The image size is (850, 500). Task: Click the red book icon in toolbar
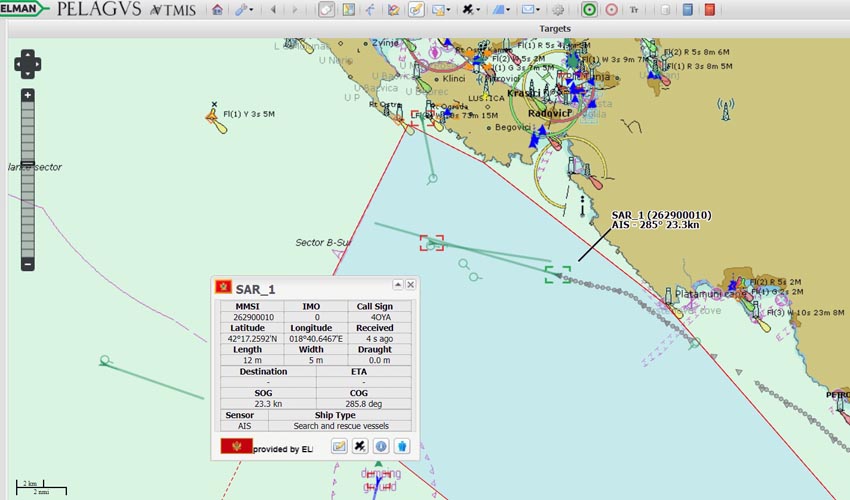coord(709,10)
